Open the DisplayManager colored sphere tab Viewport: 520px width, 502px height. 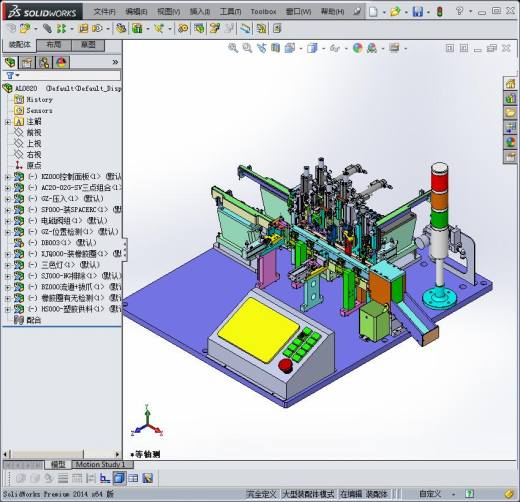click(61, 62)
